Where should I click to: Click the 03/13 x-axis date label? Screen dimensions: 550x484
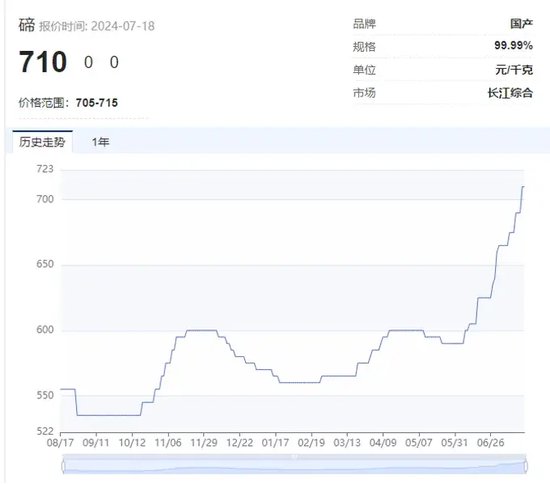347,443
